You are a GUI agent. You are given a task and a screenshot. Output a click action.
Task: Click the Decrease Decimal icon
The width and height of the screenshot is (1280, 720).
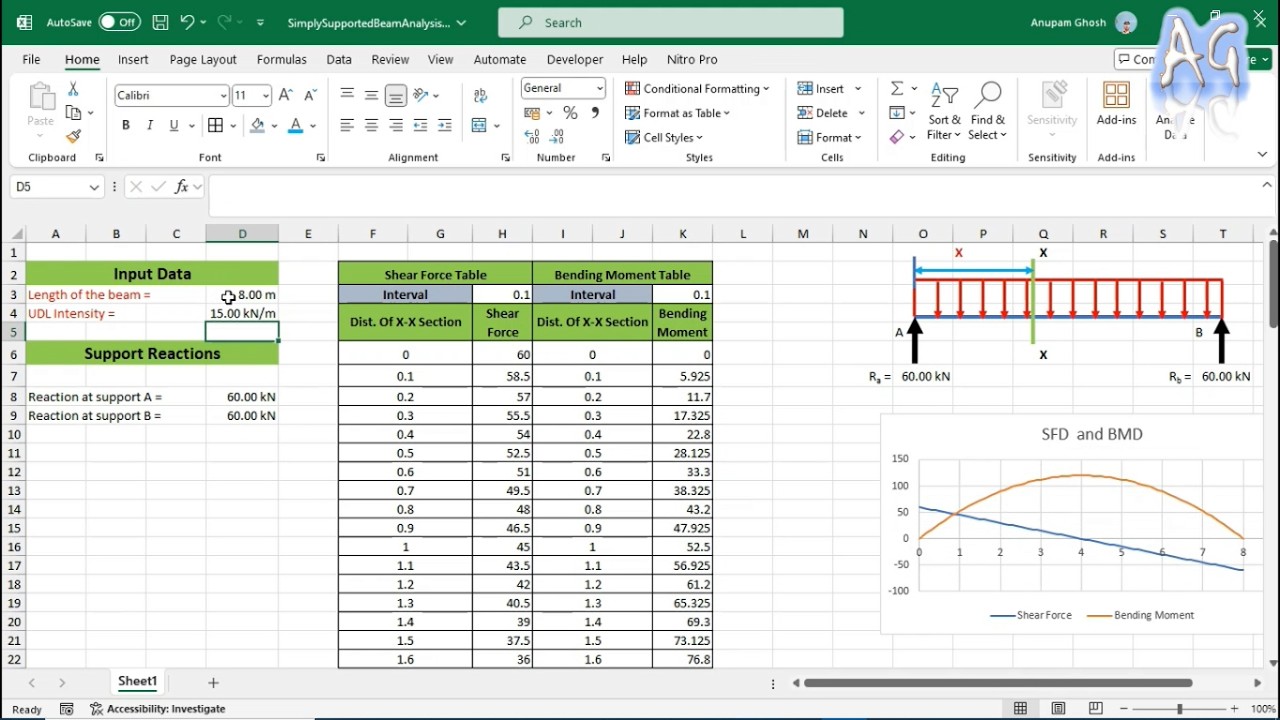pos(556,137)
